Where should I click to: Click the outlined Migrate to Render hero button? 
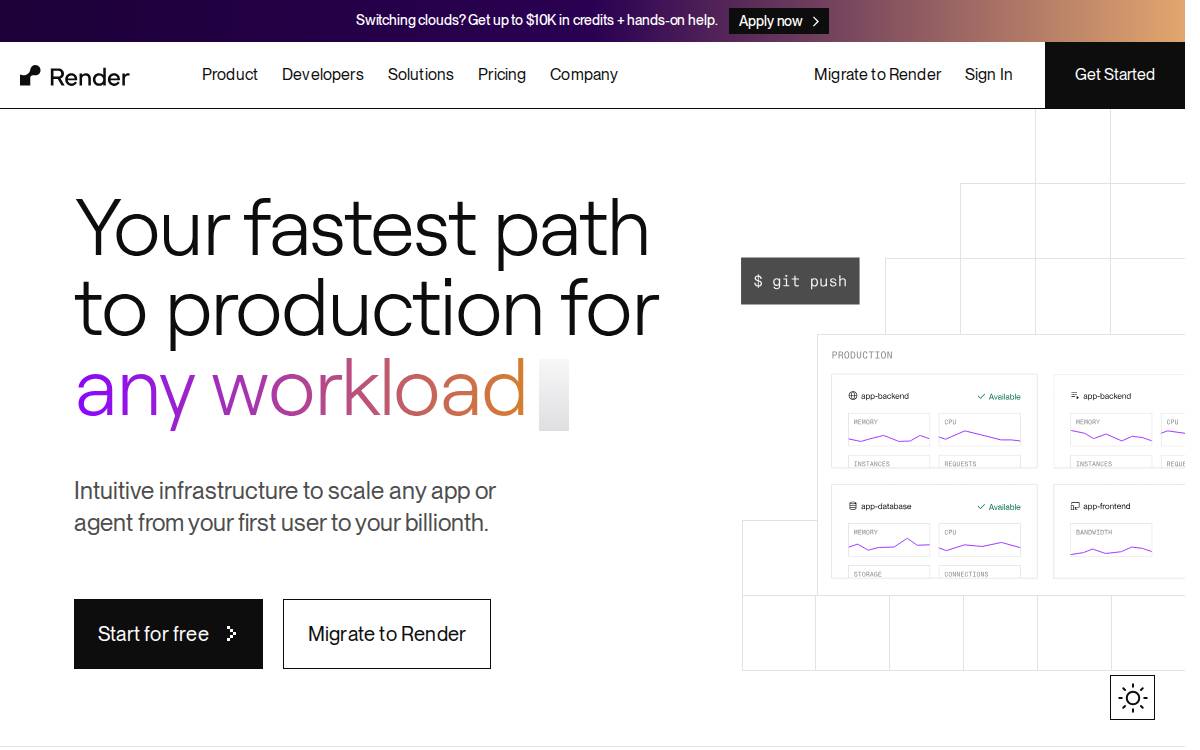(387, 634)
